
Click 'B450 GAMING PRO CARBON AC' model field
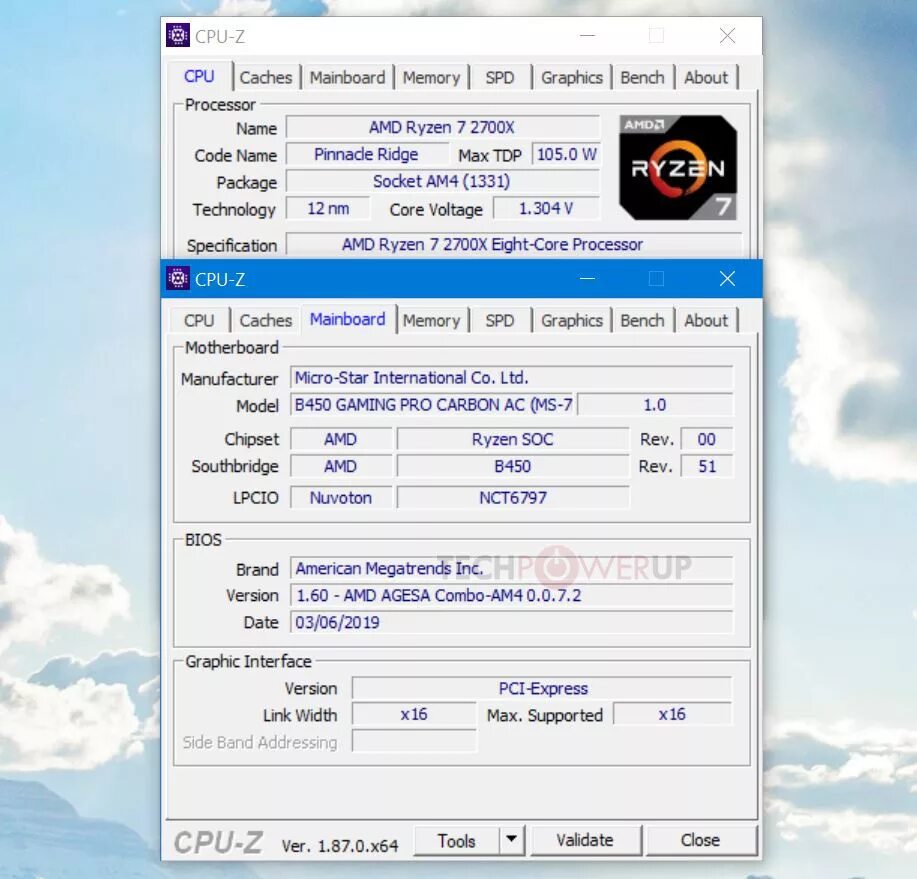point(433,405)
